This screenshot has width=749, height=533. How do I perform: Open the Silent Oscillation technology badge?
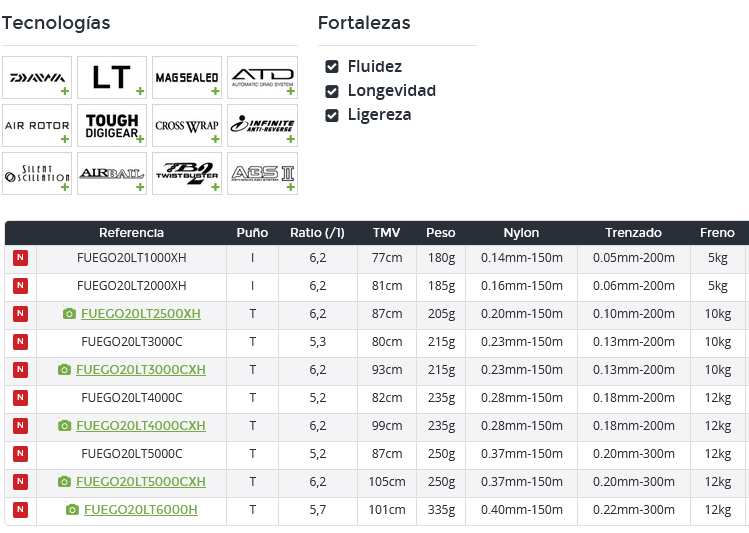coord(37,173)
